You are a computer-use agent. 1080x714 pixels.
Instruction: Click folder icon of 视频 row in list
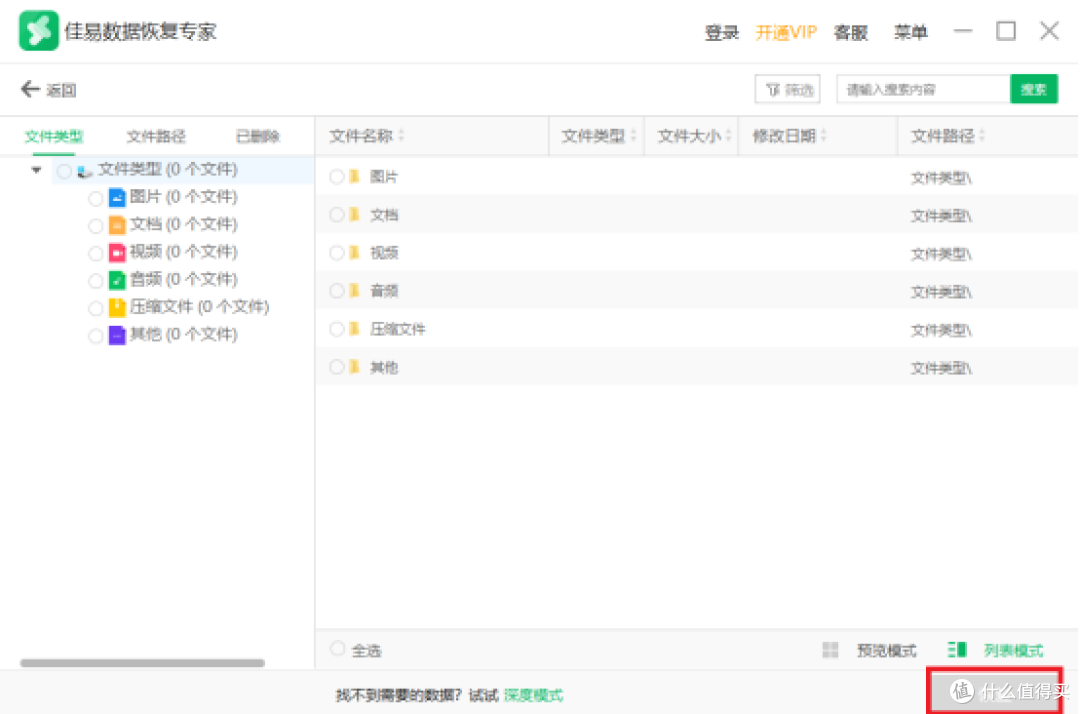(x=355, y=253)
